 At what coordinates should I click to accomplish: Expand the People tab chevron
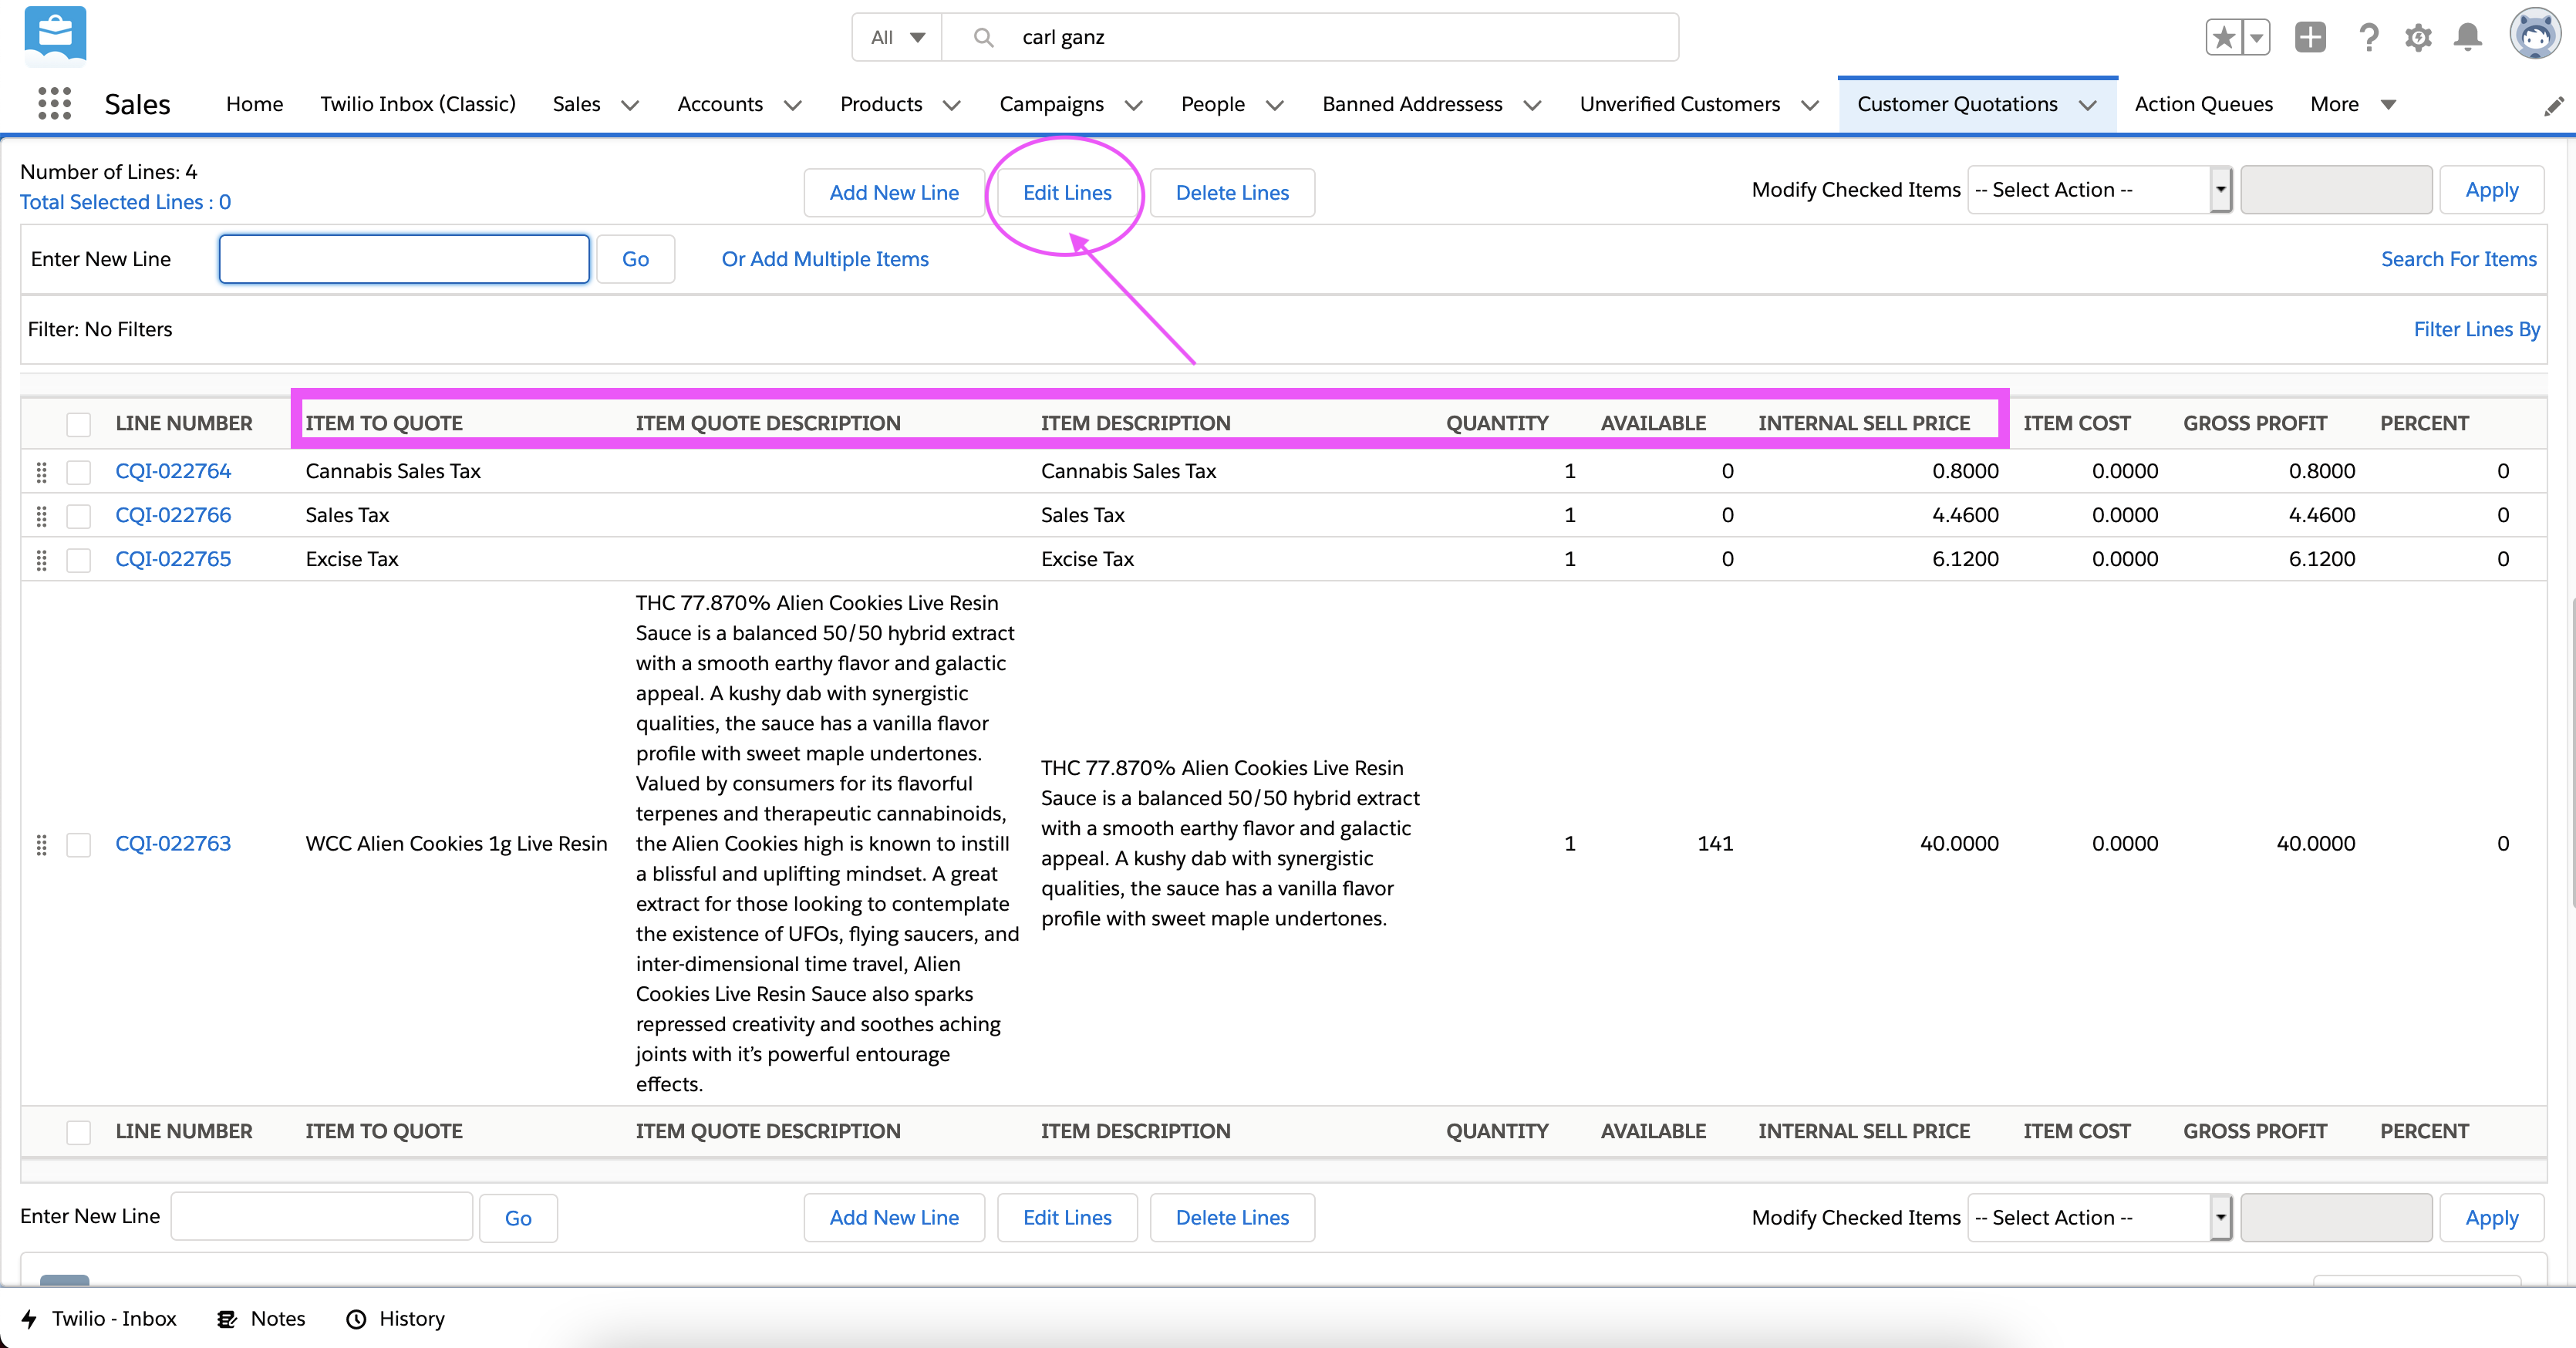pos(1274,105)
